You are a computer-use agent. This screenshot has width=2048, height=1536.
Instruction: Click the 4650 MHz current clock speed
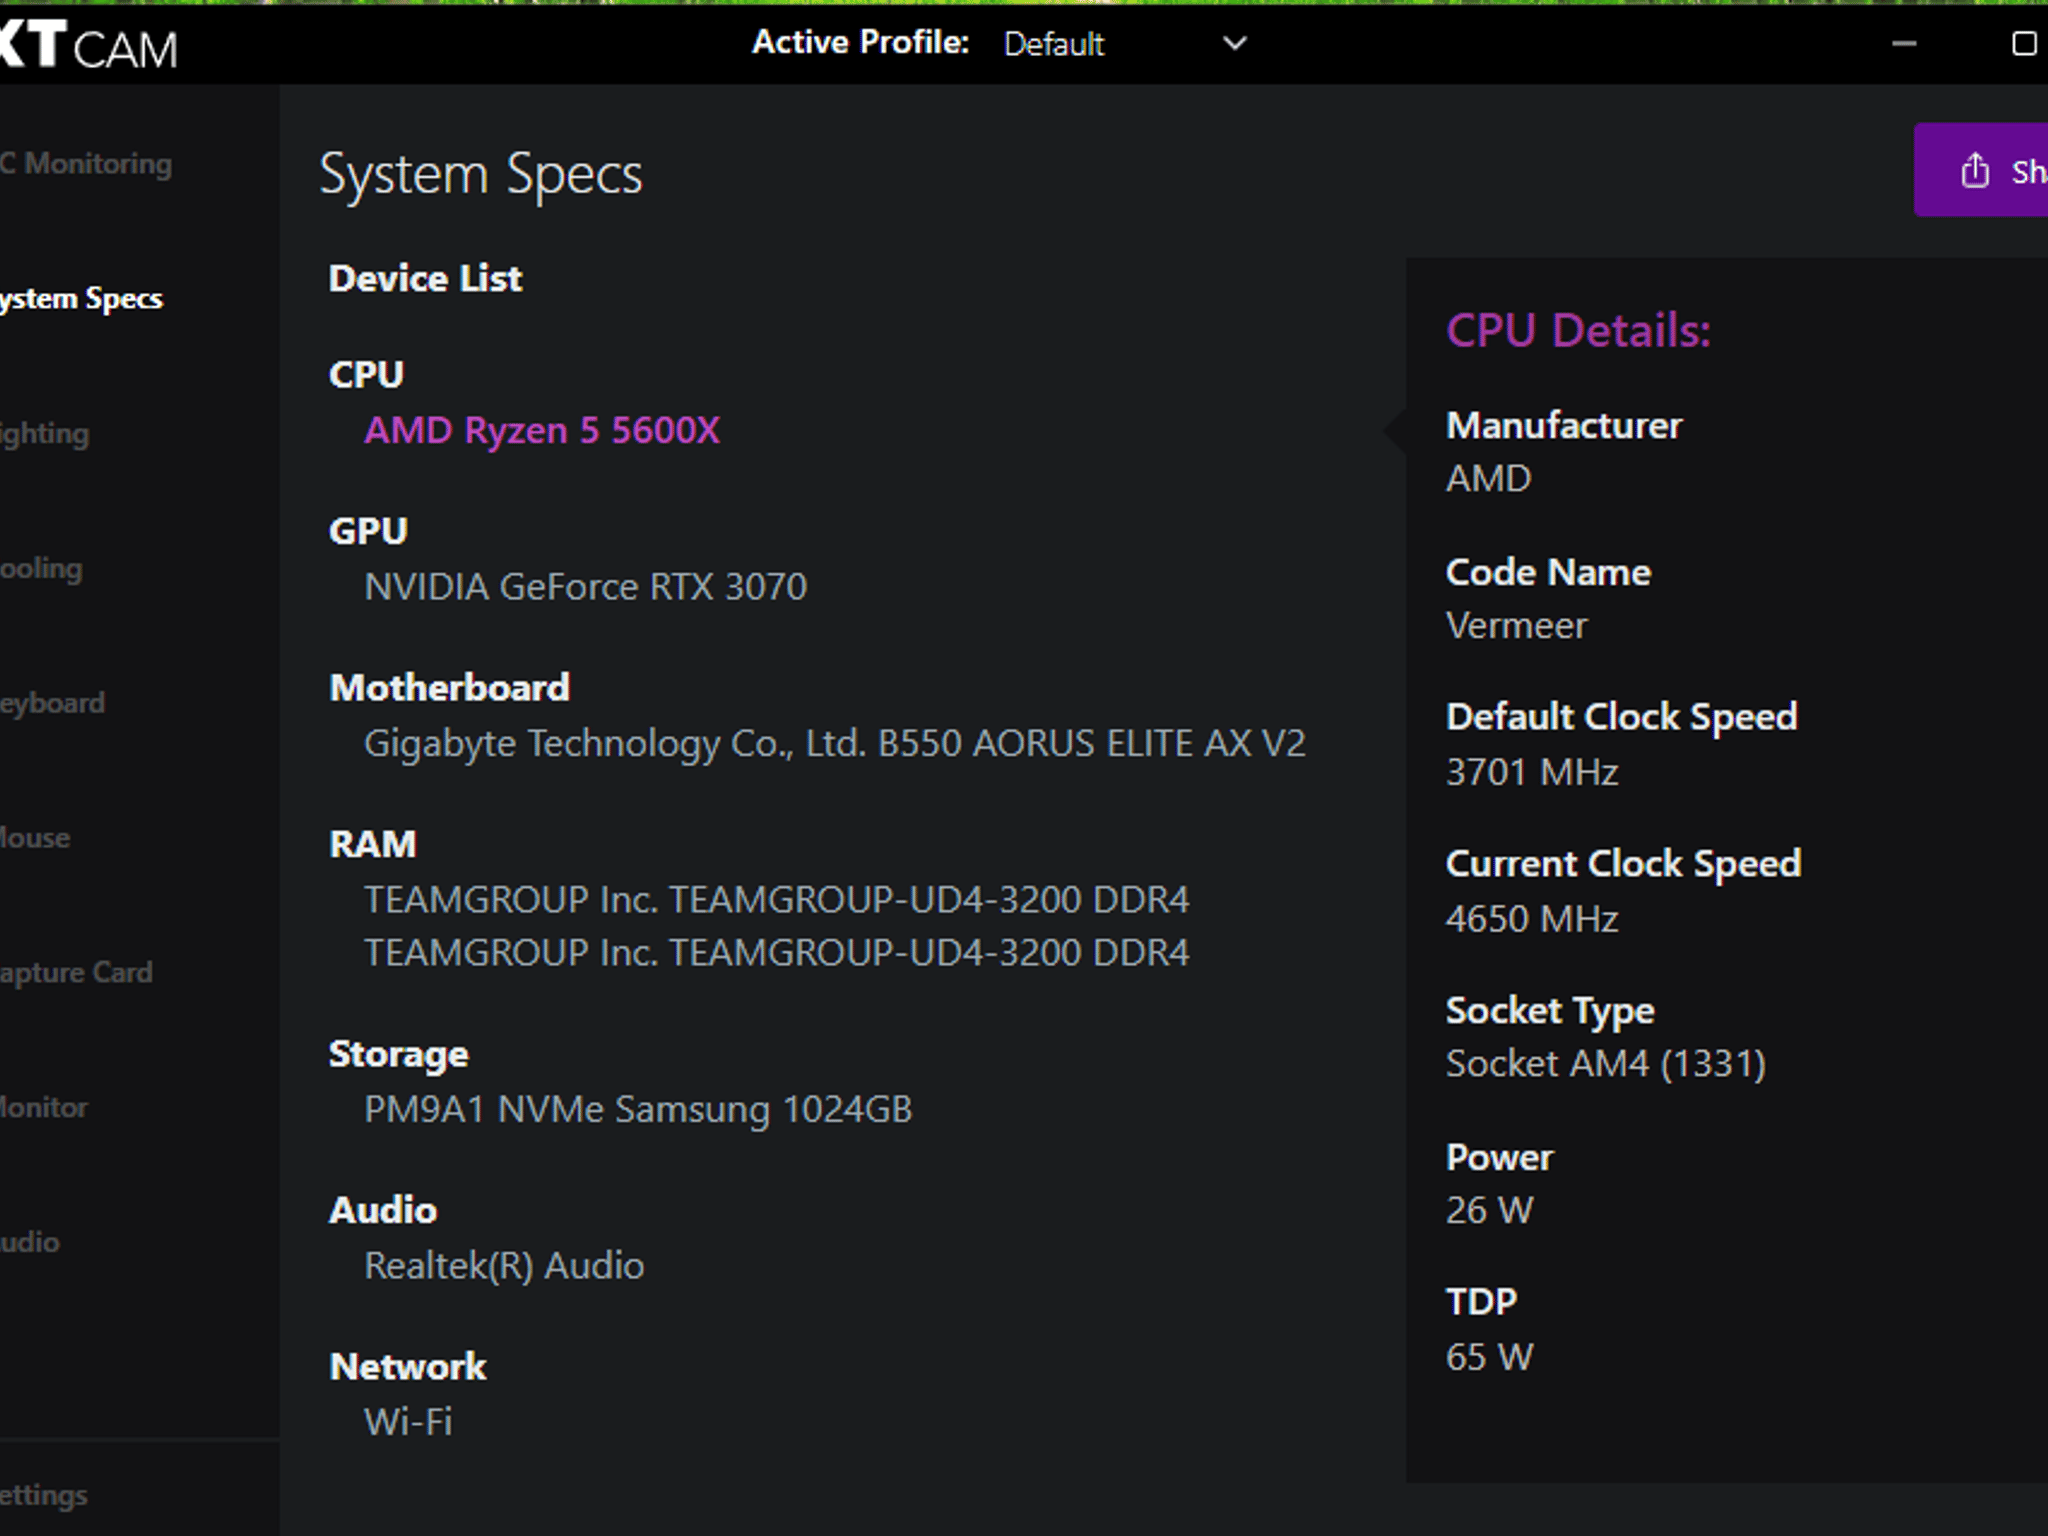[1532, 920]
